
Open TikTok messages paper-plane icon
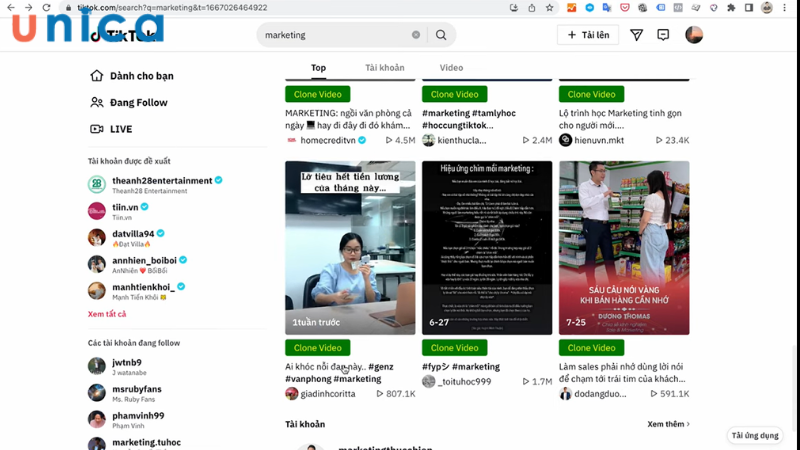coord(636,35)
